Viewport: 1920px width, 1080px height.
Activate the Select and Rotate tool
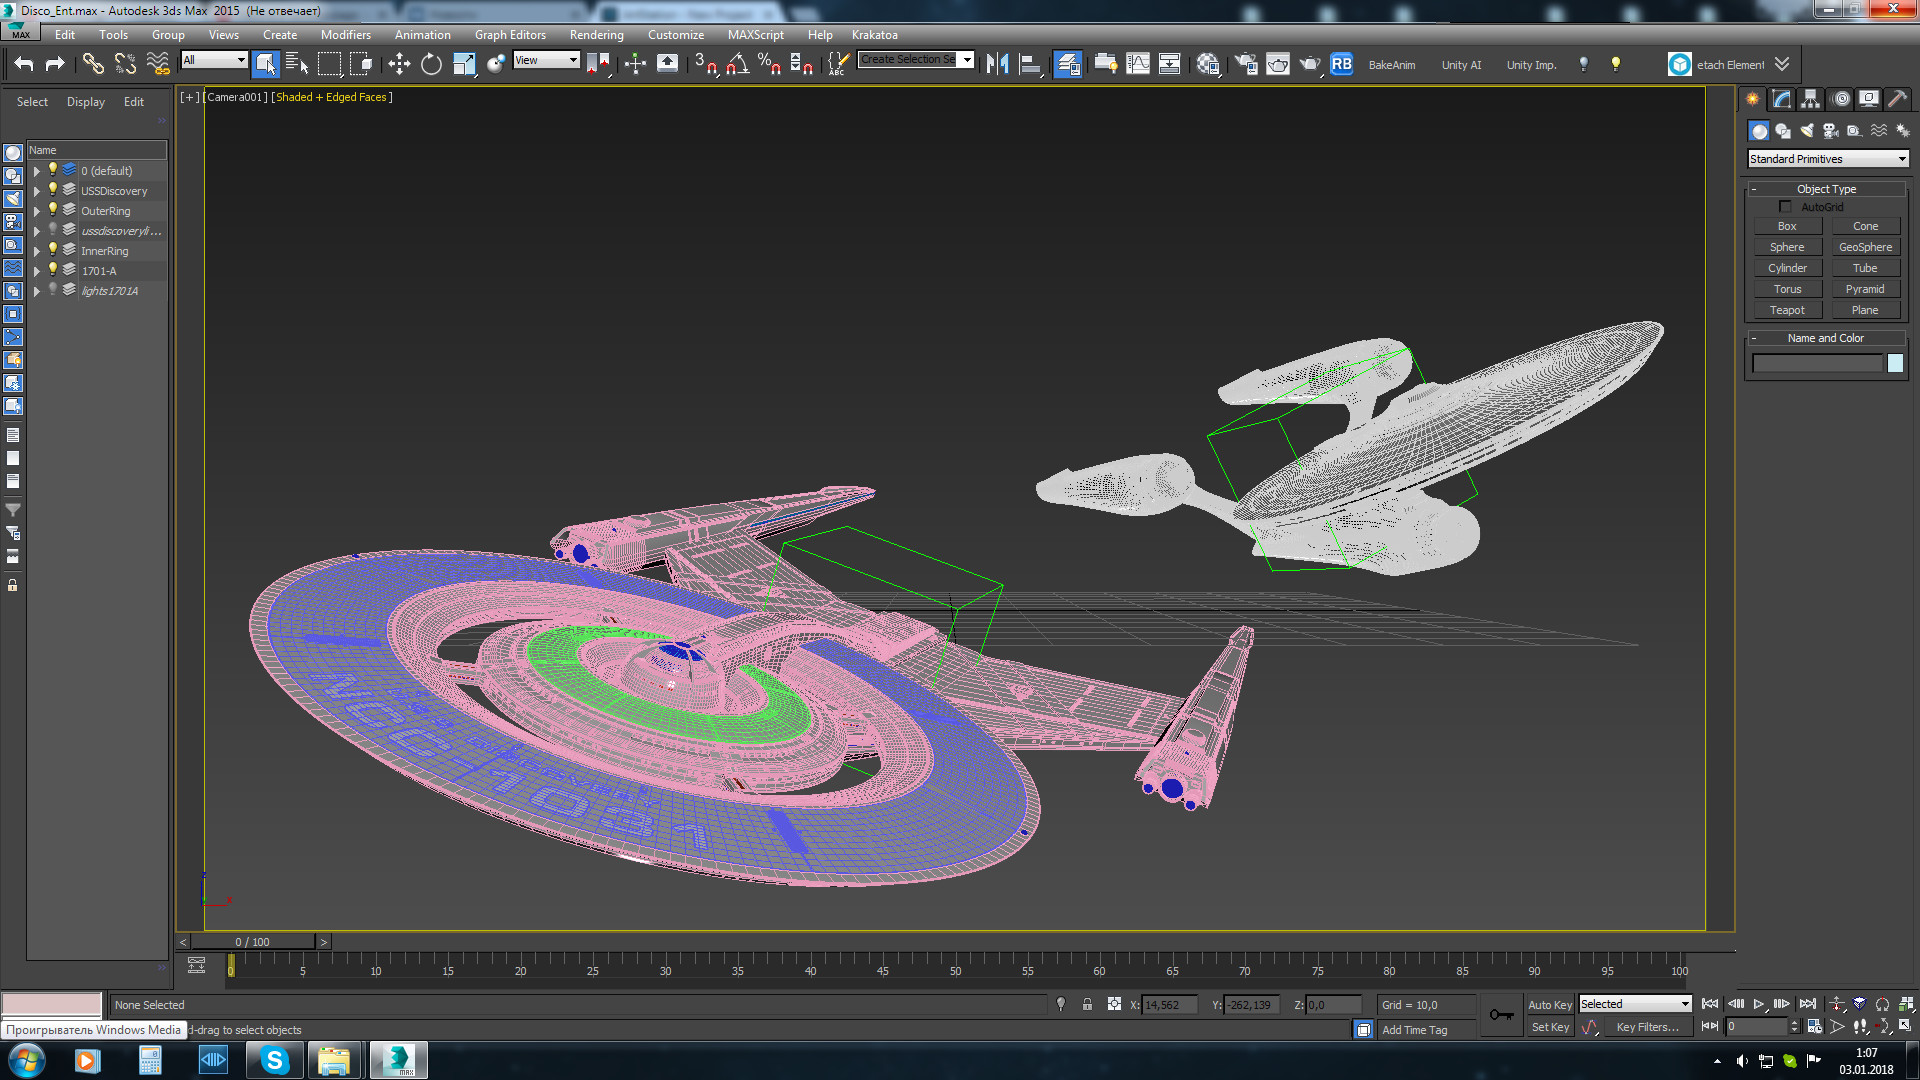tap(431, 64)
